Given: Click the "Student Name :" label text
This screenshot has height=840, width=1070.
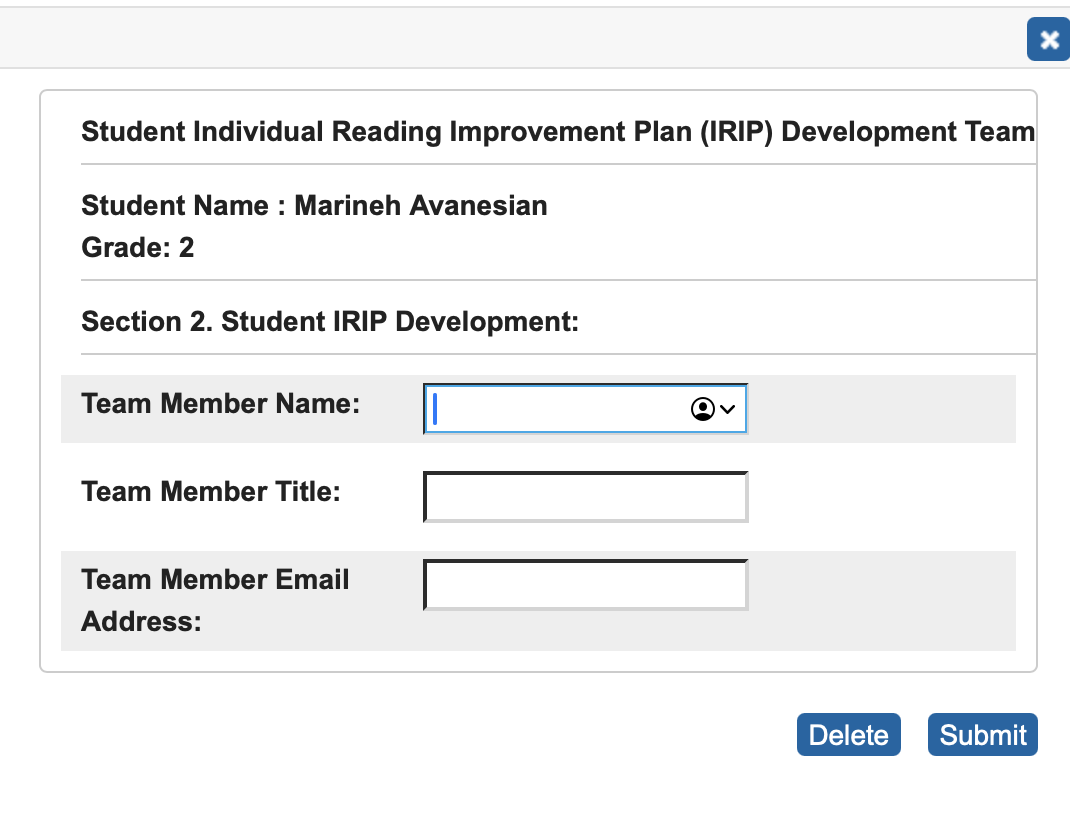Looking at the screenshot, I should pyautogui.click(x=184, y=206).
